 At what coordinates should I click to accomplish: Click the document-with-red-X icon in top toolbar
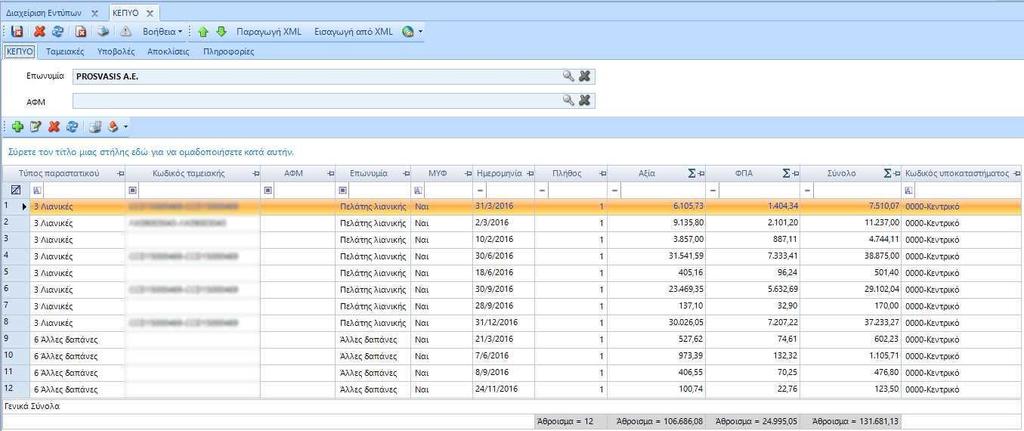[81, 31]
